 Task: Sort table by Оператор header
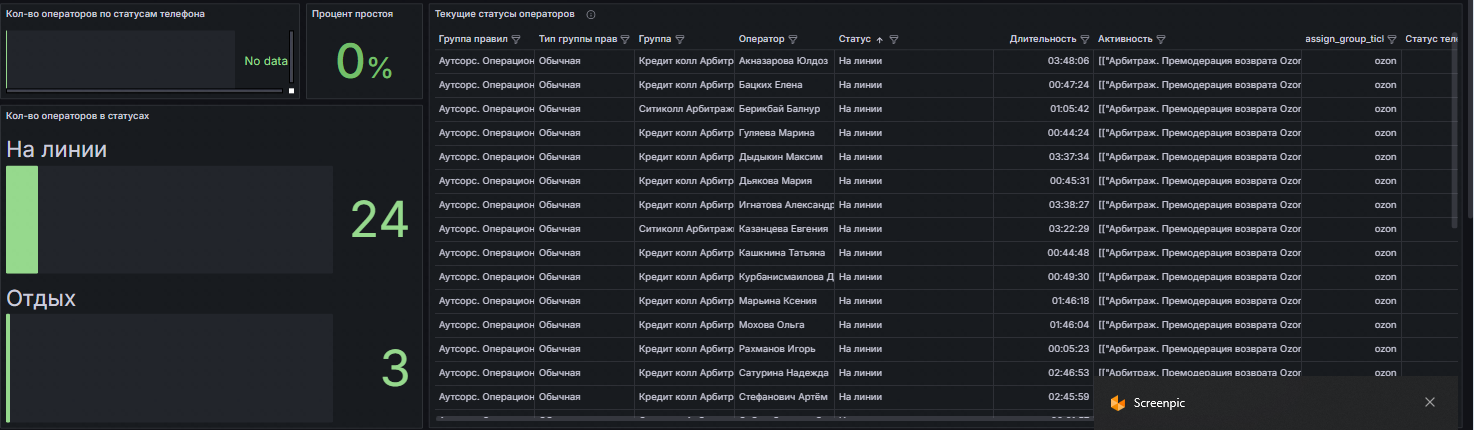(762, 39)
